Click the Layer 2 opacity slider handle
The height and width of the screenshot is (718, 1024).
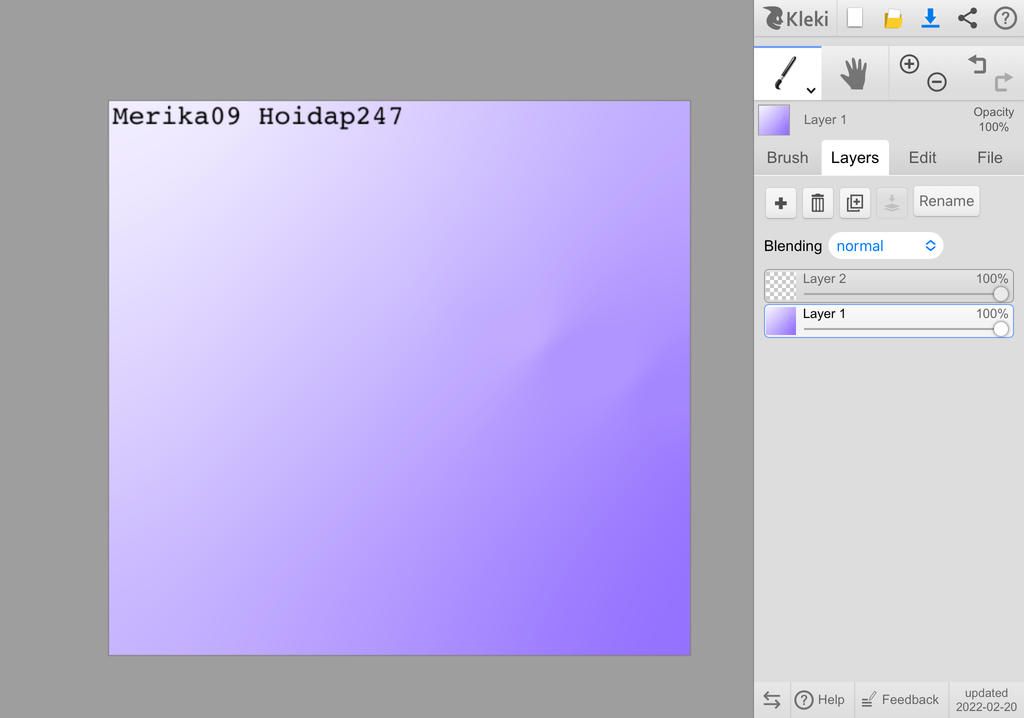[x=1000, y=294]
